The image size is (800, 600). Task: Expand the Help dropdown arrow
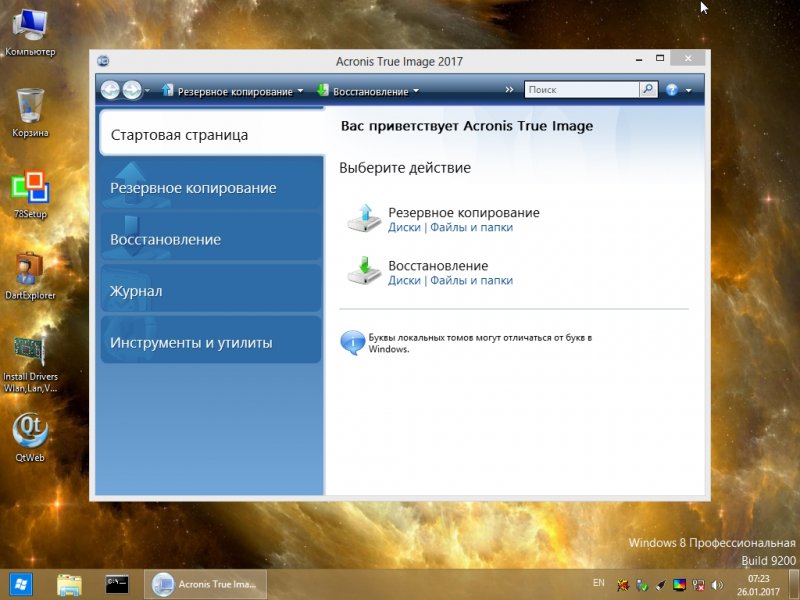coord(689,91)
